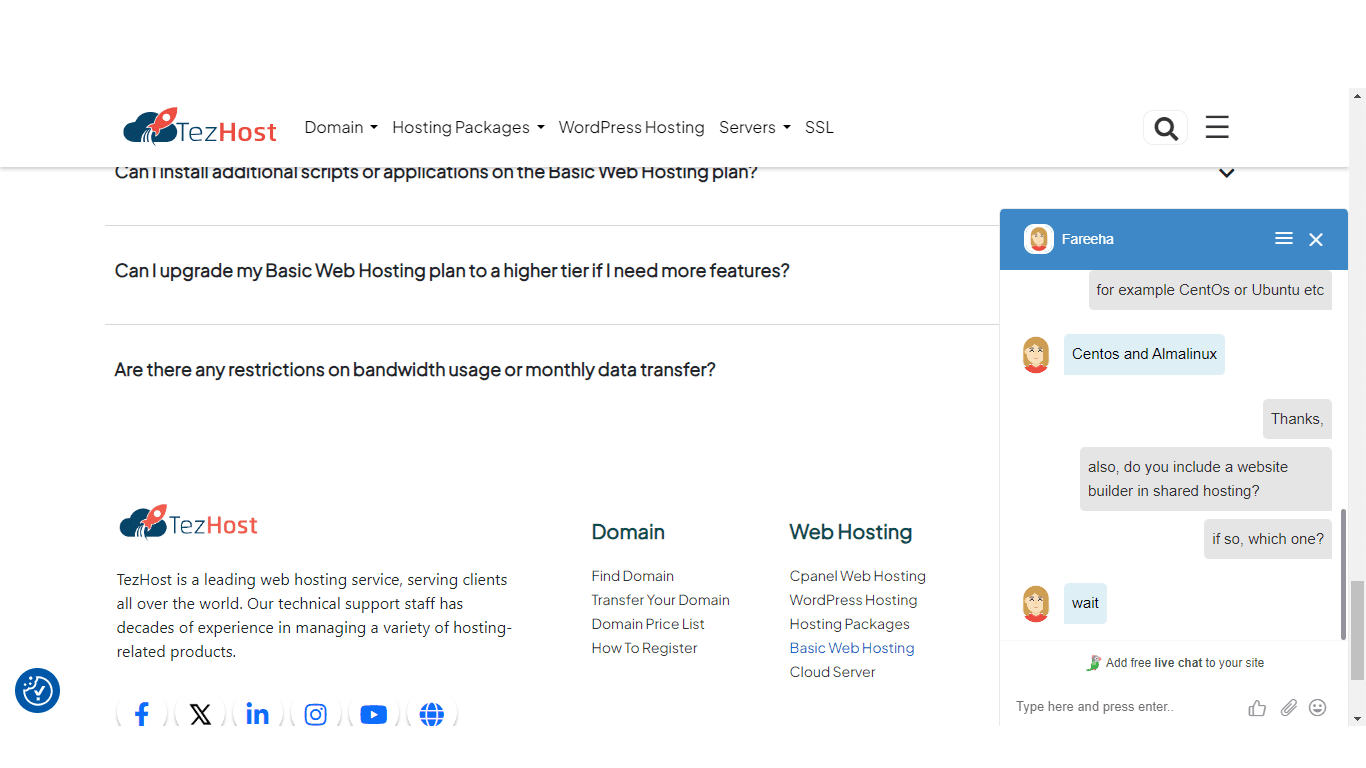Open How To Register footer link
Screen dimensions: 1366x768
coord(645,648)
